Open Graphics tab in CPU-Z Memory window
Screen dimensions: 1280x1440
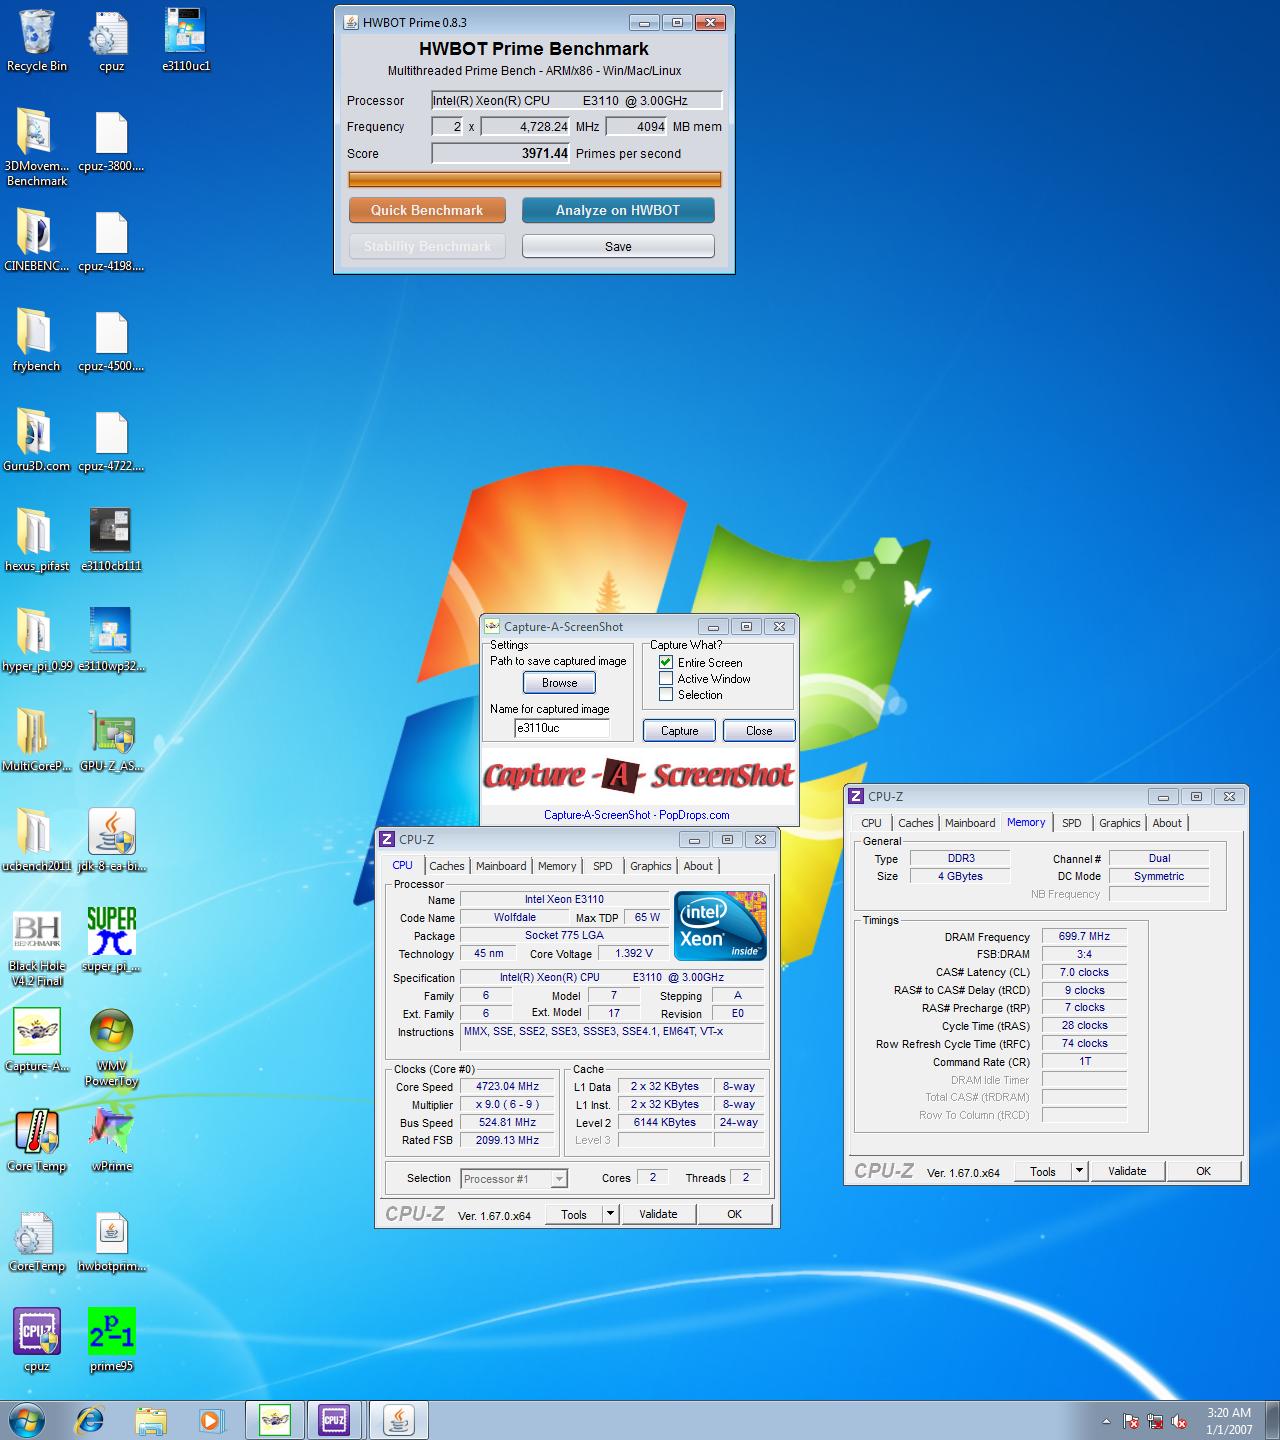click(1119, 823)
